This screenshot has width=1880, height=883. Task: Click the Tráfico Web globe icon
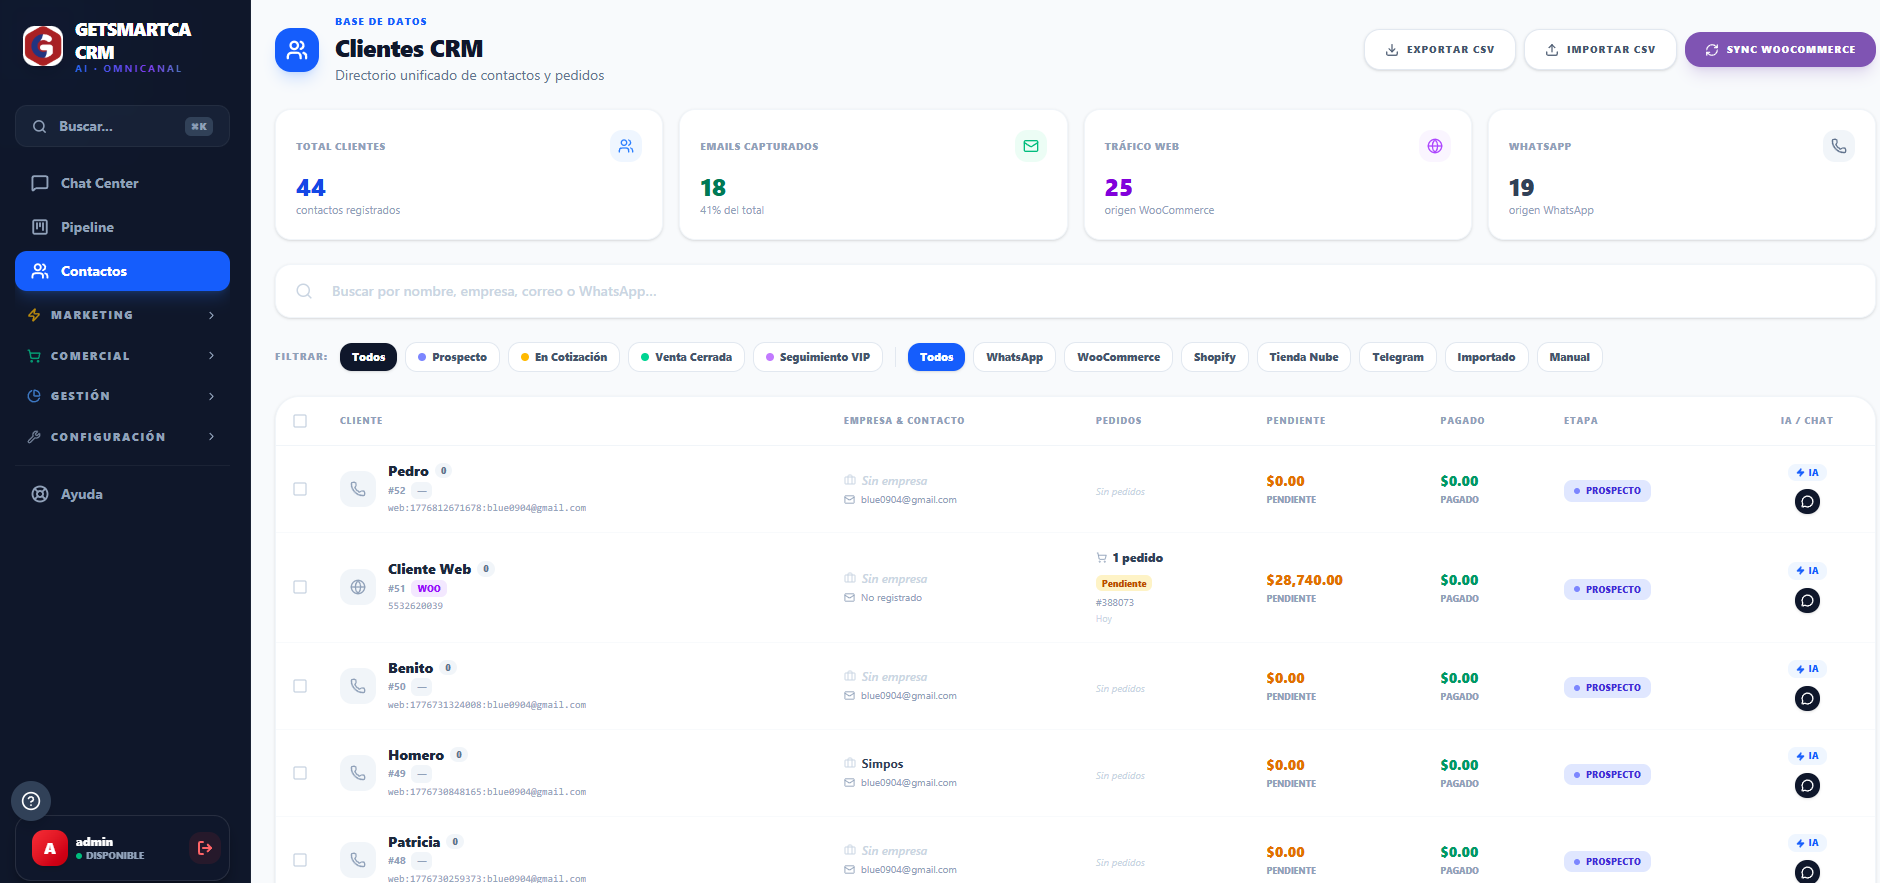(1435, 146)
